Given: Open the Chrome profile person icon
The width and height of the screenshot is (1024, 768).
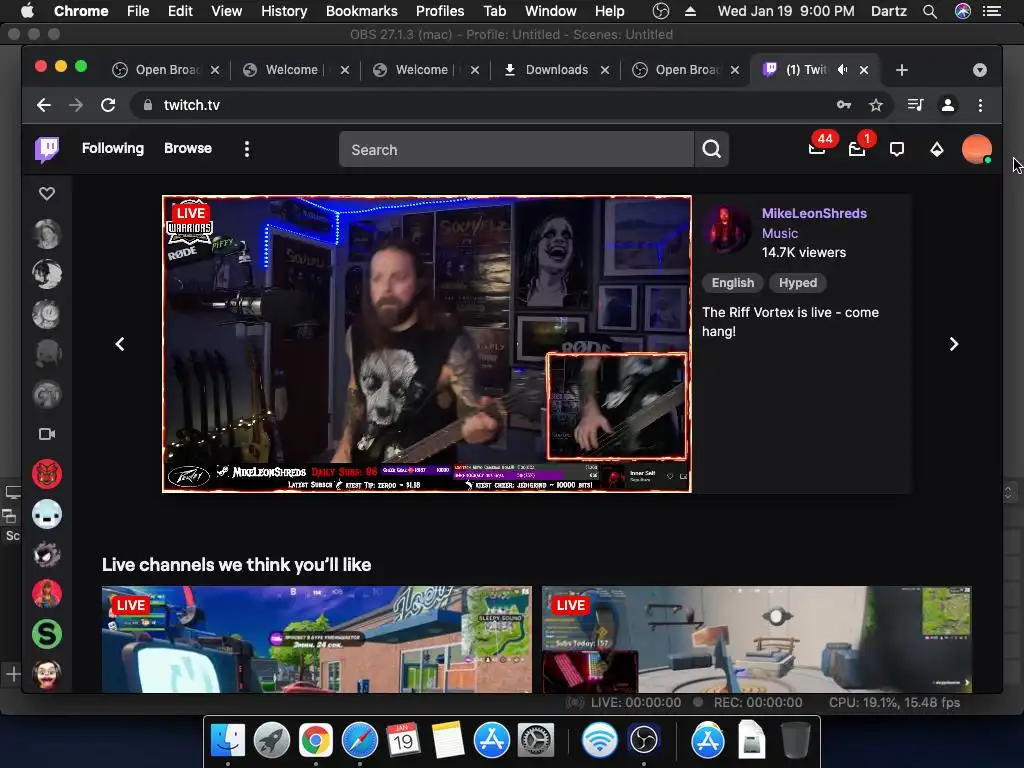Looking at the screenshot, I should click(948, 105).
